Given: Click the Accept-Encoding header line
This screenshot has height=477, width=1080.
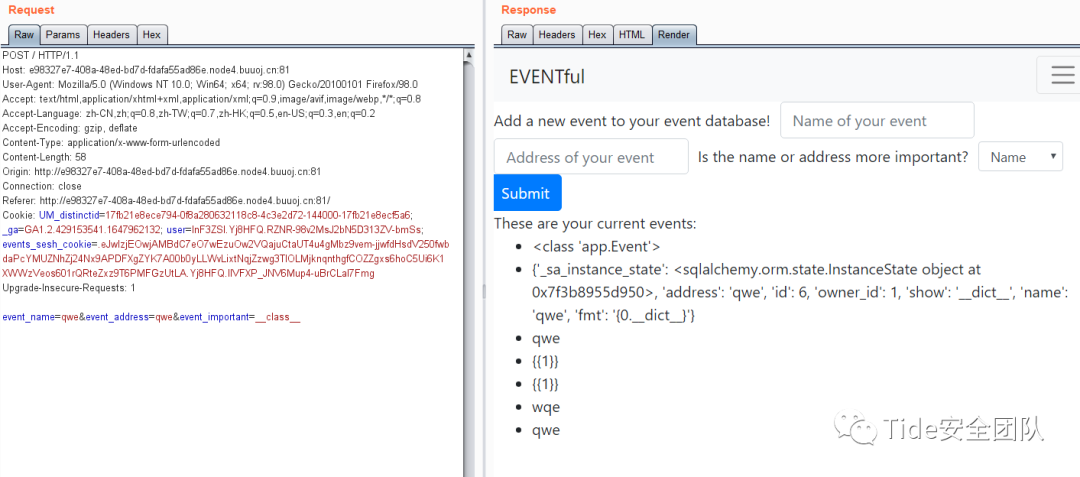Looking at the screenshot, I should click(x=70, y=128).
